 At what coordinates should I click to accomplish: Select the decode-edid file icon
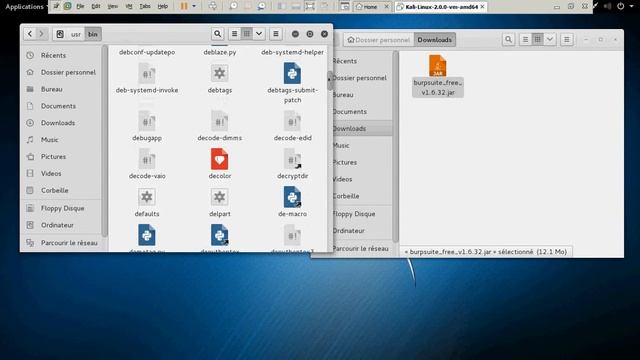[292, 121]
